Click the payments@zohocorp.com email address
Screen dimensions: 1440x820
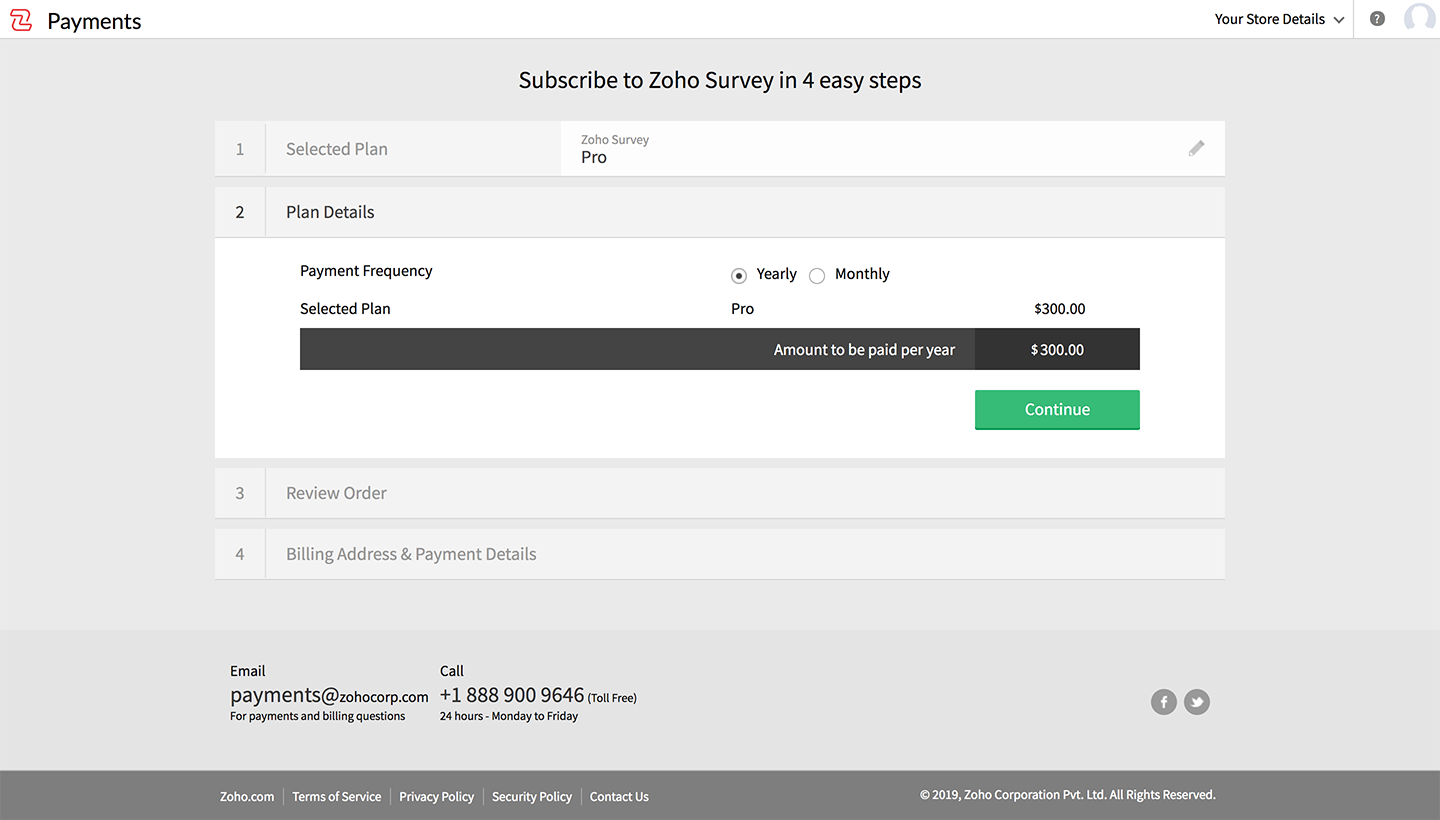coord(329,695)
